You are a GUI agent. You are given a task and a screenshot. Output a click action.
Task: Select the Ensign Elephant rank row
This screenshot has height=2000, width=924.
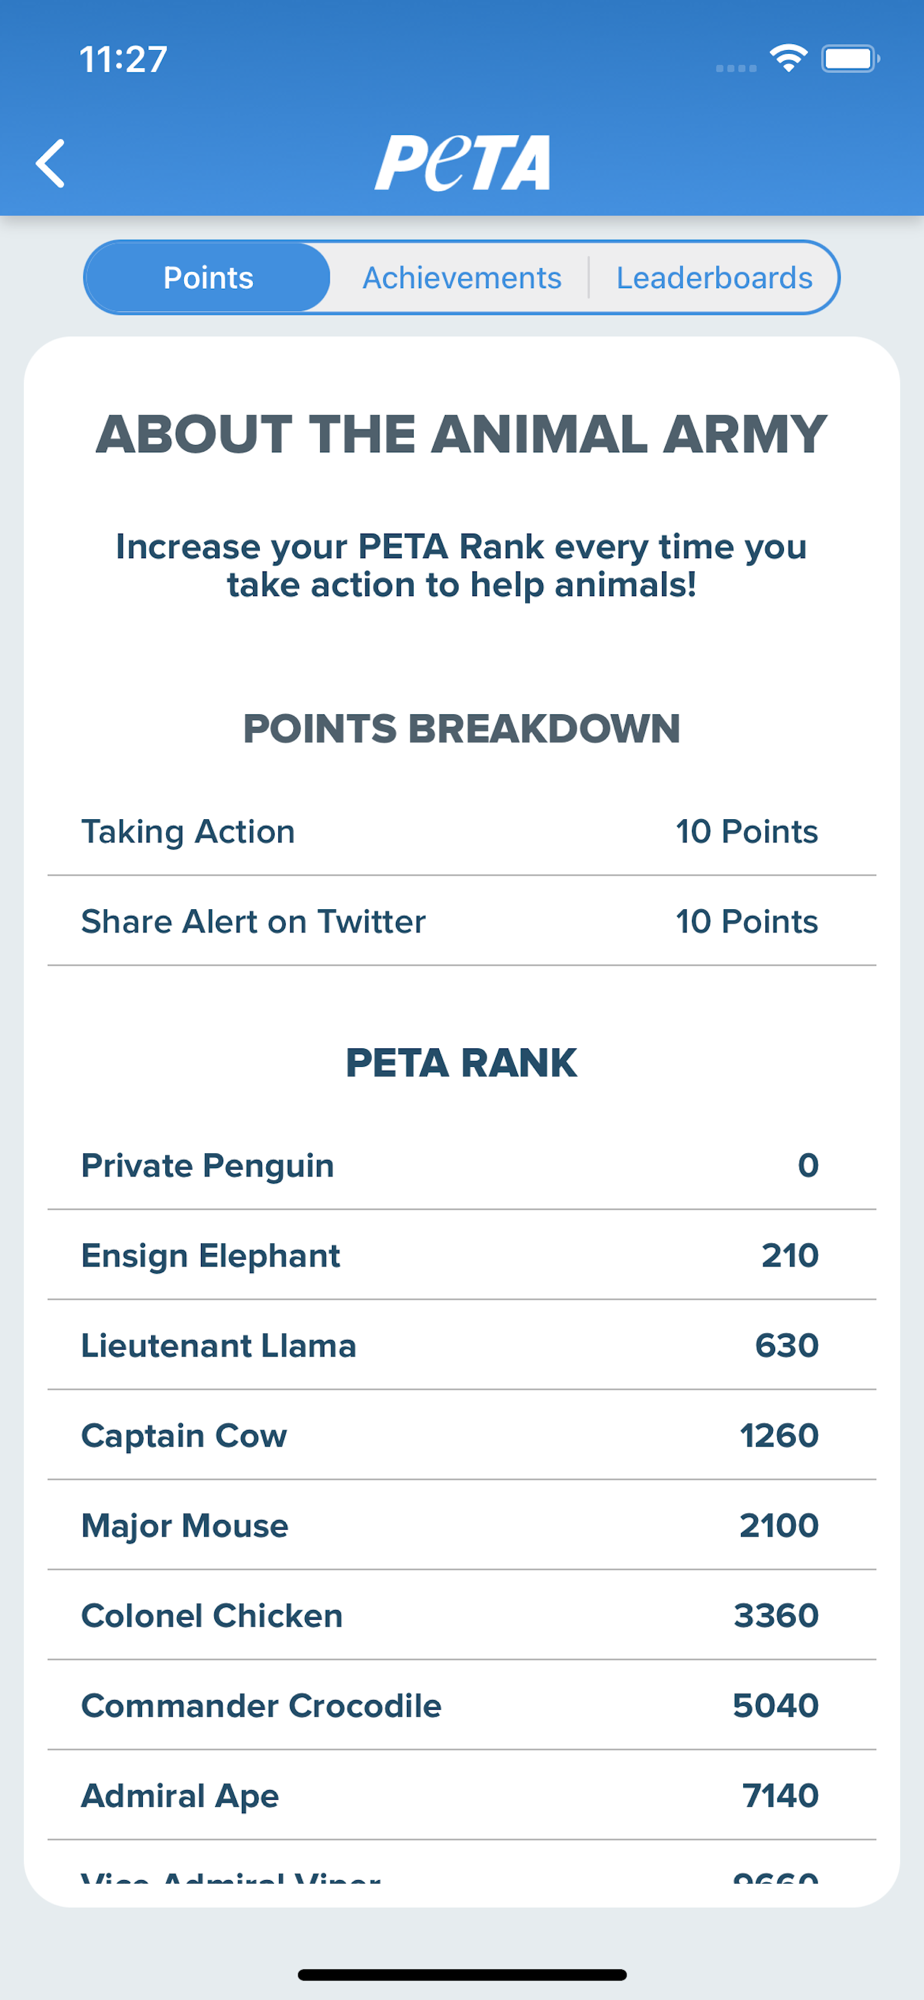pyautogui.click(x=461, y=1256)
